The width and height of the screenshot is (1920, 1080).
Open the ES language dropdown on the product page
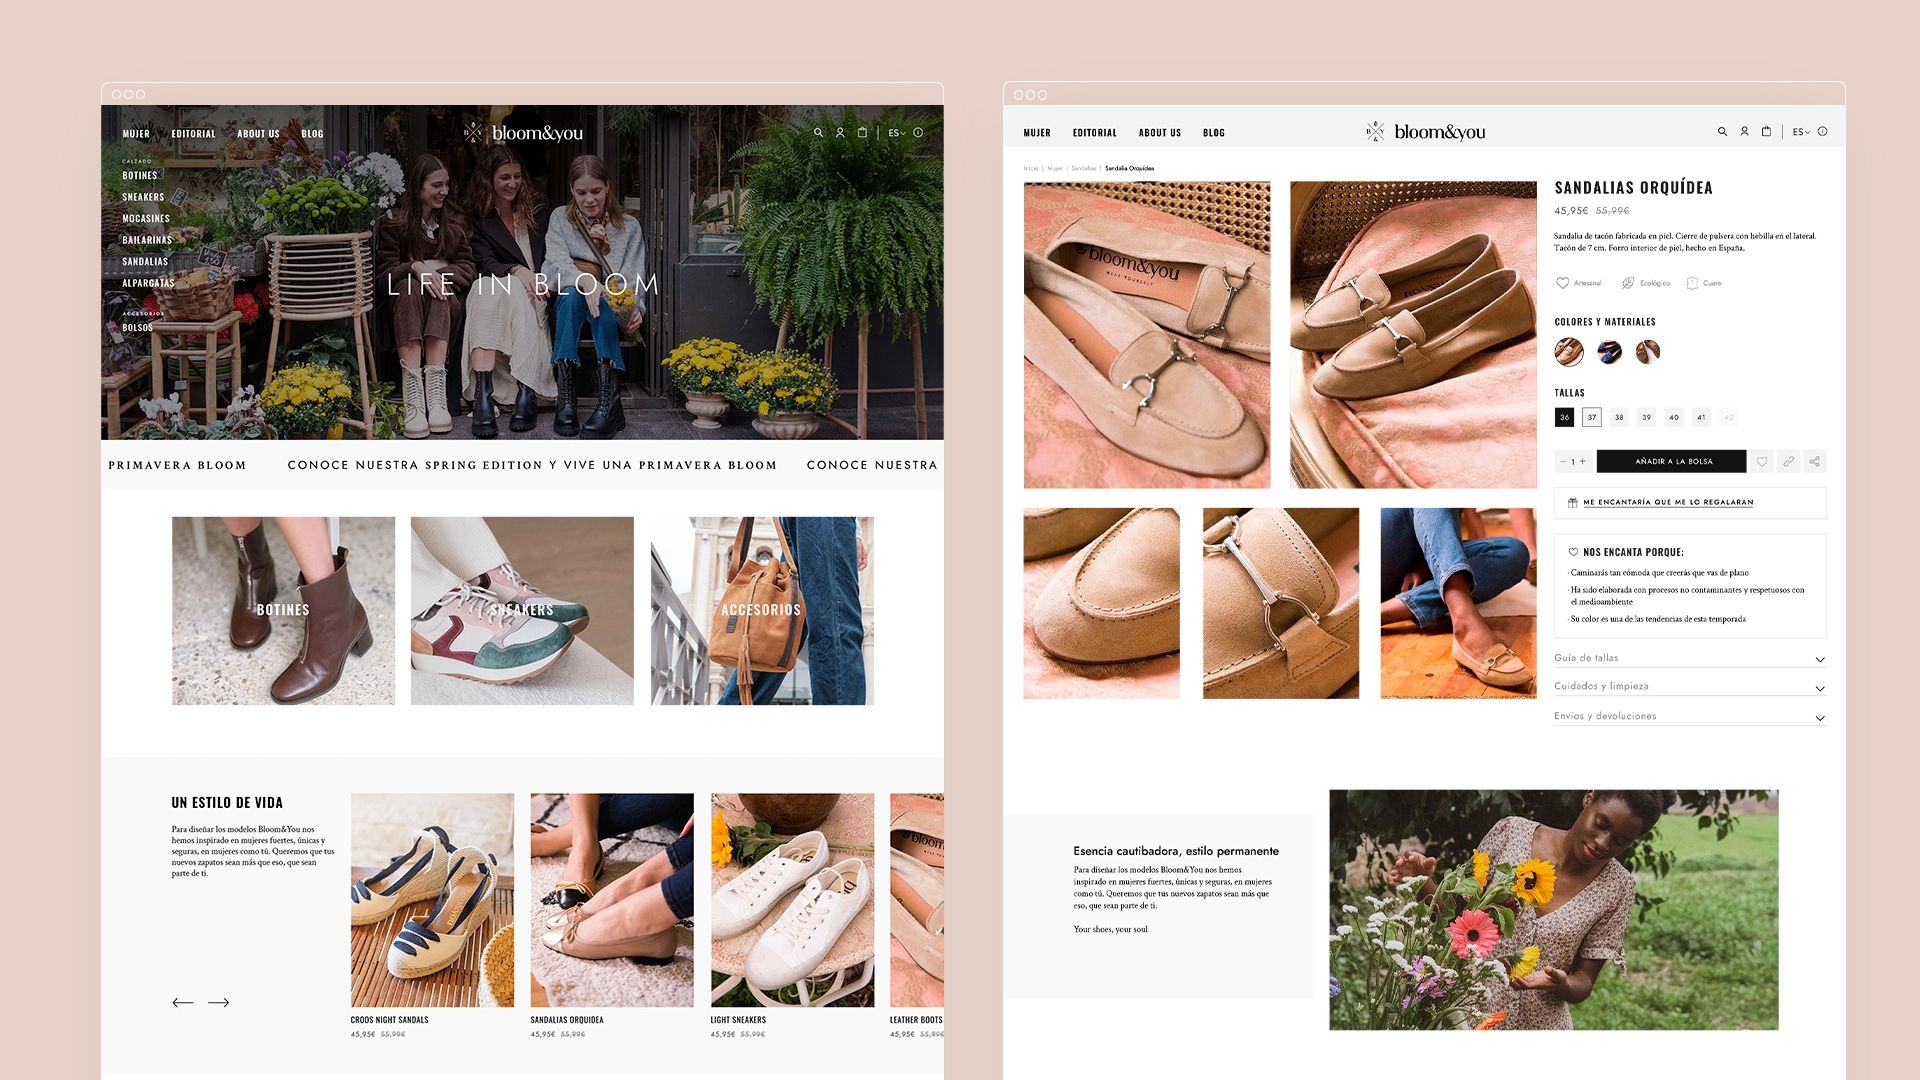click(x=1801, y=132)
